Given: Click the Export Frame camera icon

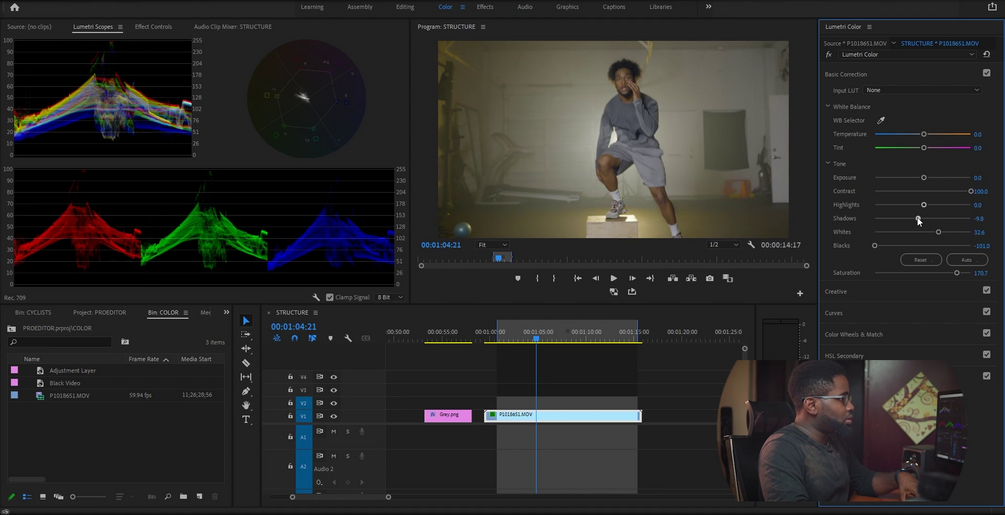Looking at the screenshot, I should [x=710, y=278].
